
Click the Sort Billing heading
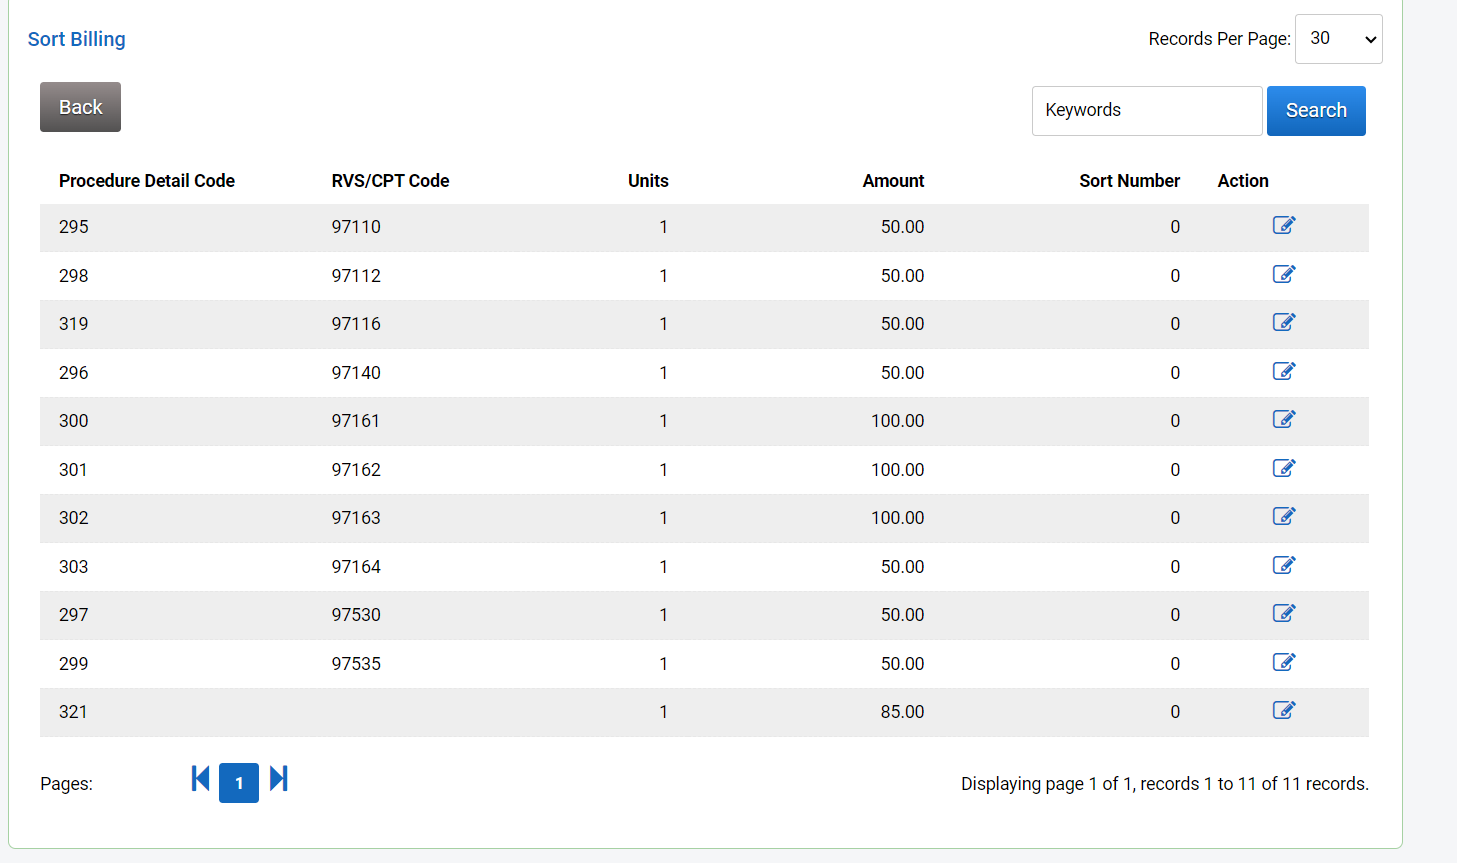click(x=77, y=39)
